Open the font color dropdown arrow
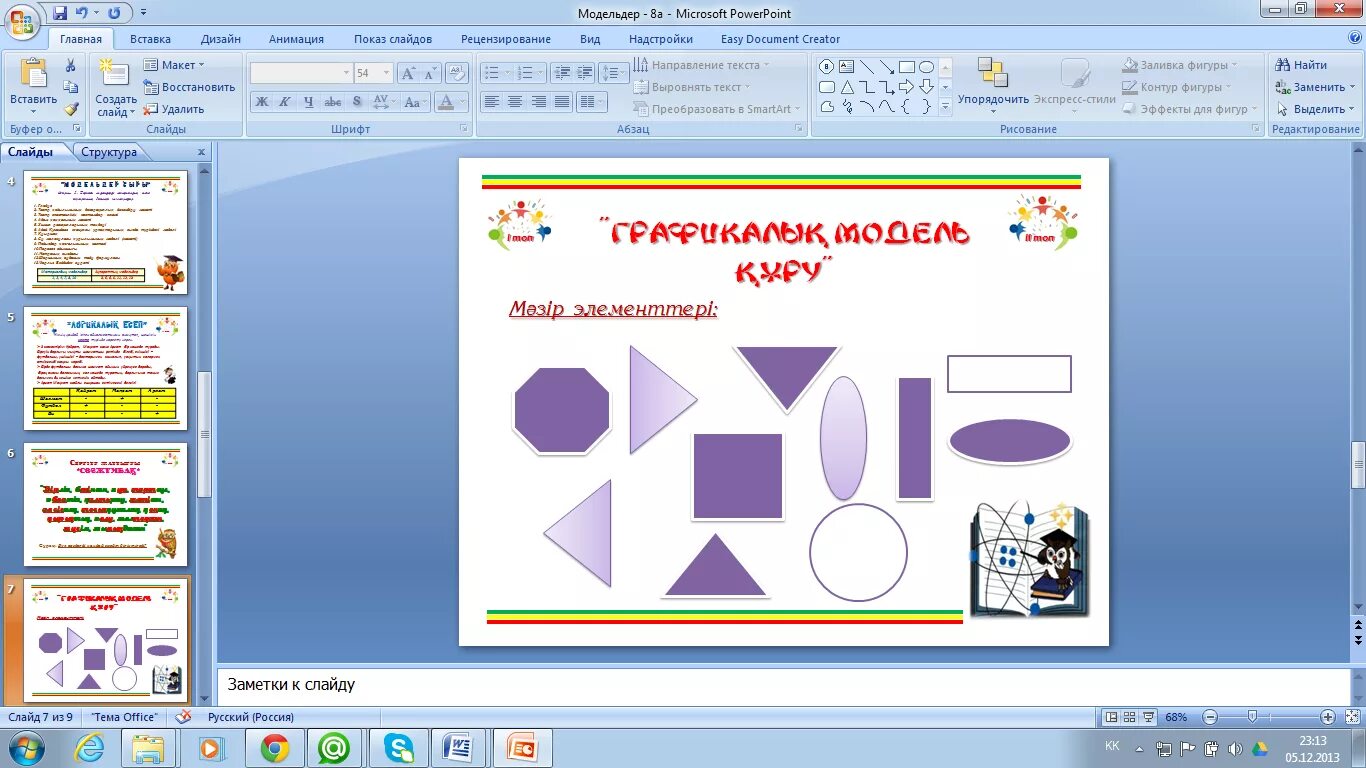 click(463, 102)
